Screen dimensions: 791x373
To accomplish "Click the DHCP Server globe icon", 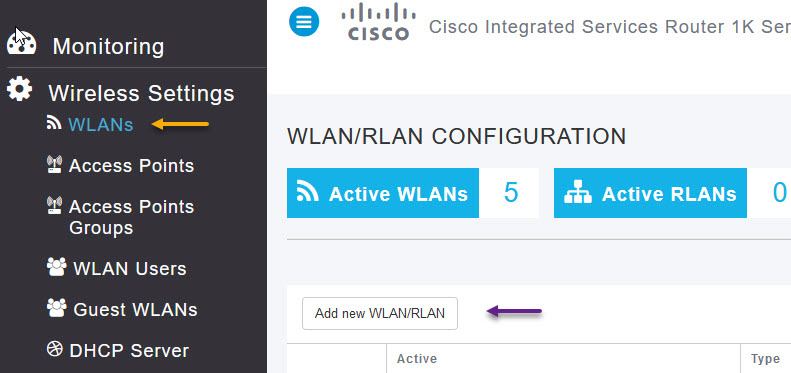I will [54, 349].
